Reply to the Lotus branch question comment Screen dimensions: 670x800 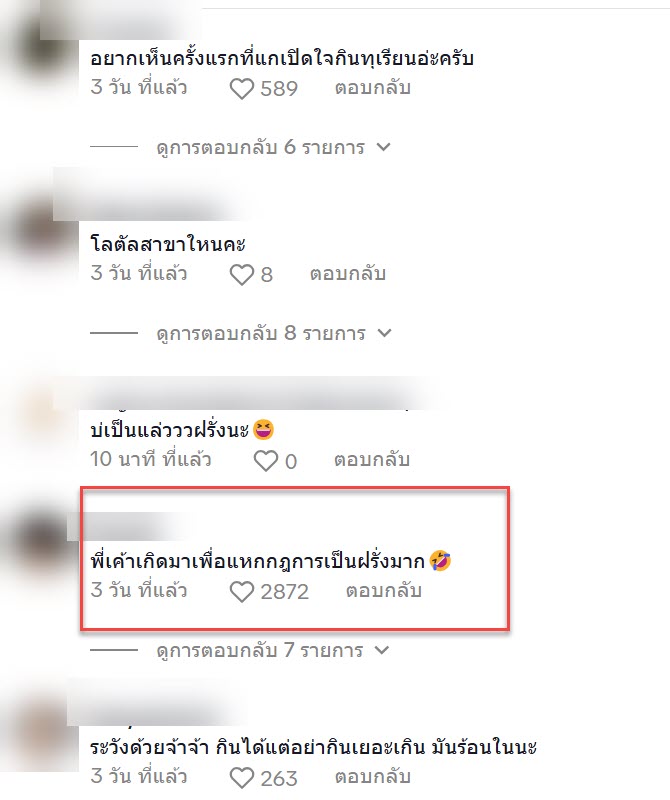click(348, 274)
